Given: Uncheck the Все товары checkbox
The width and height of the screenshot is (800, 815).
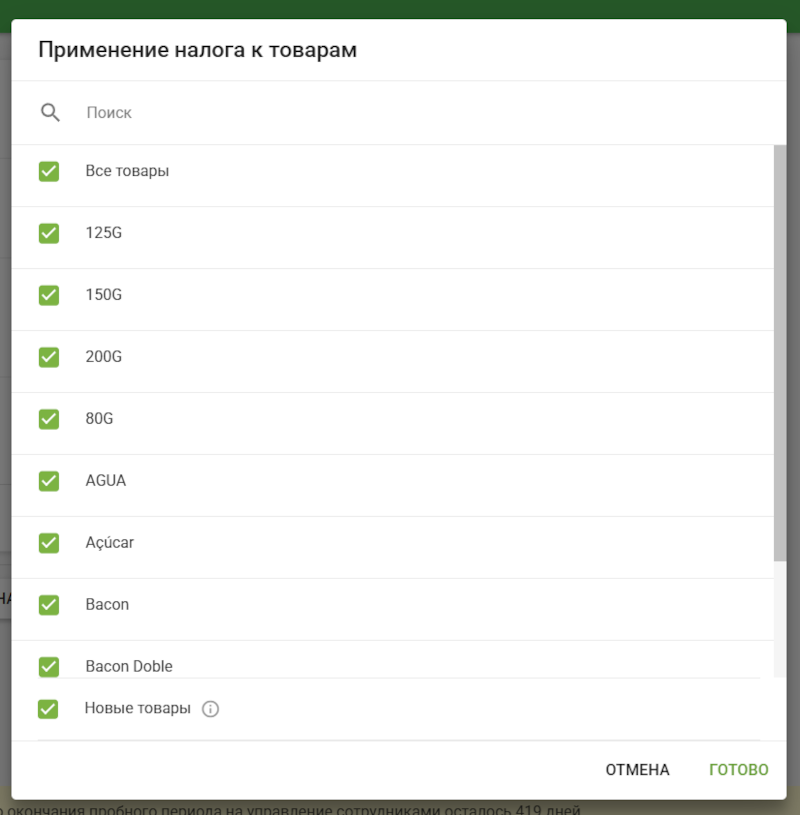Looking at the screenshot, I should pos(49,171).
